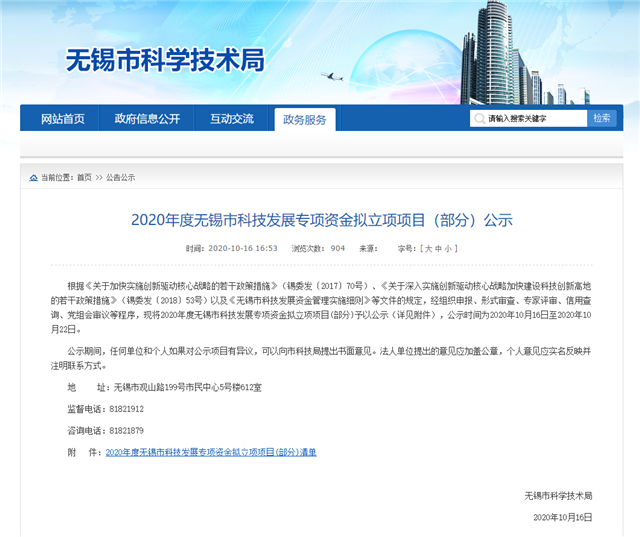The width and height of the screenshot is (640, 537).
Task: Open the 网站首页 navigation tab
Action: click(62, 119)
